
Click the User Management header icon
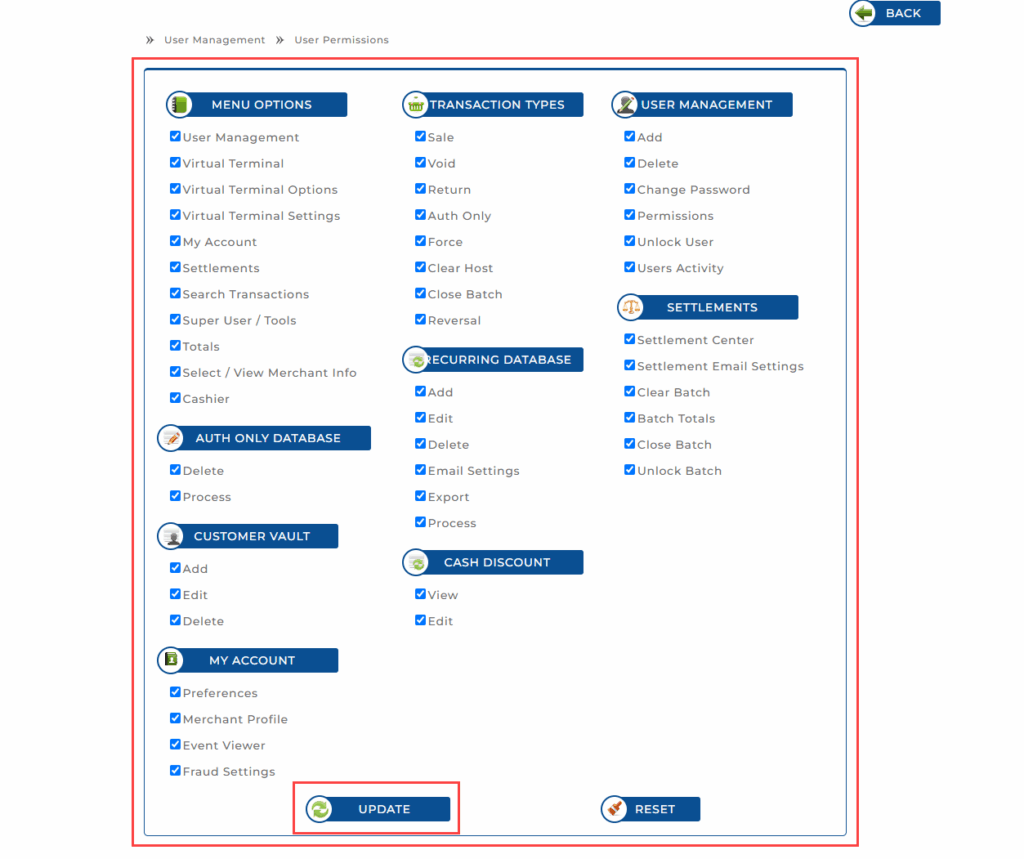[x=625, y=105]
